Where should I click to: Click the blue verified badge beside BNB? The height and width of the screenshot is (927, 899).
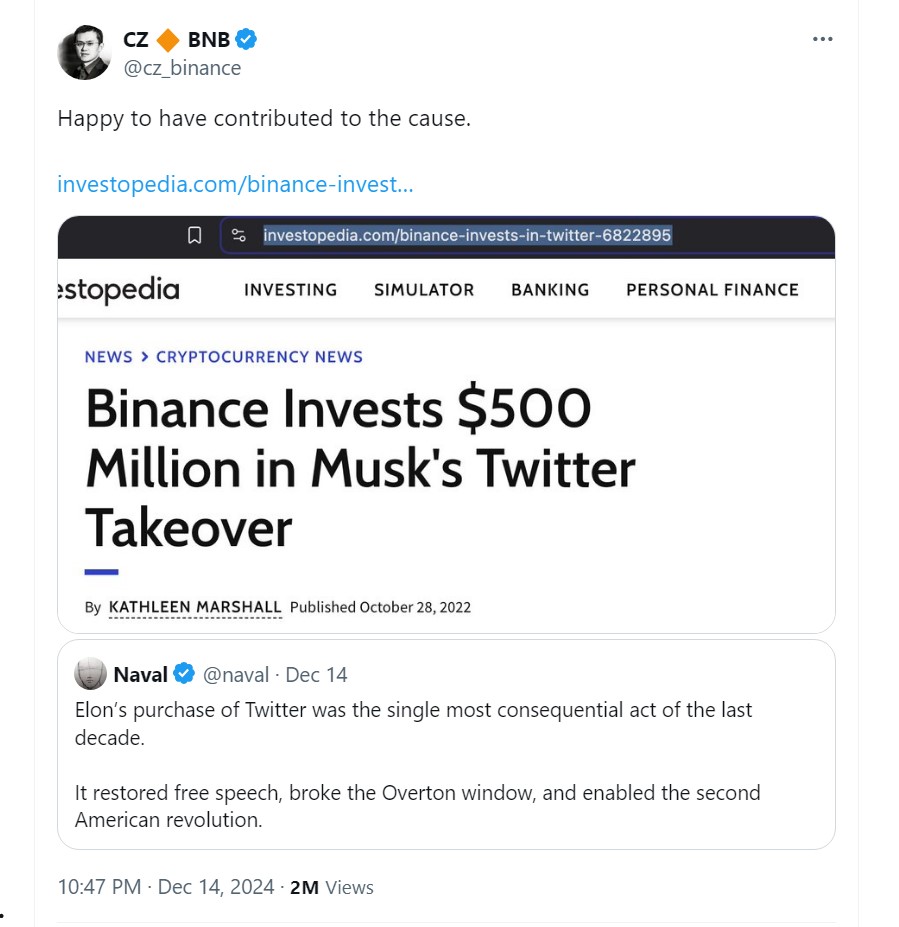[246, 40]
